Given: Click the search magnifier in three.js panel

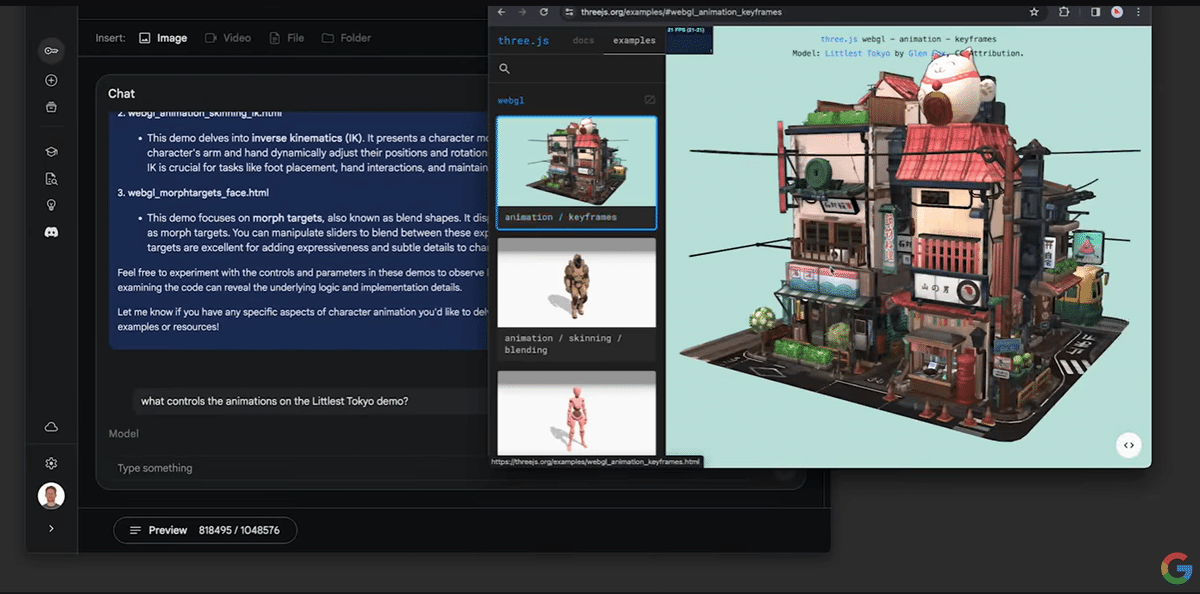Looking at the screenshot, I should [x=505, y=69].
